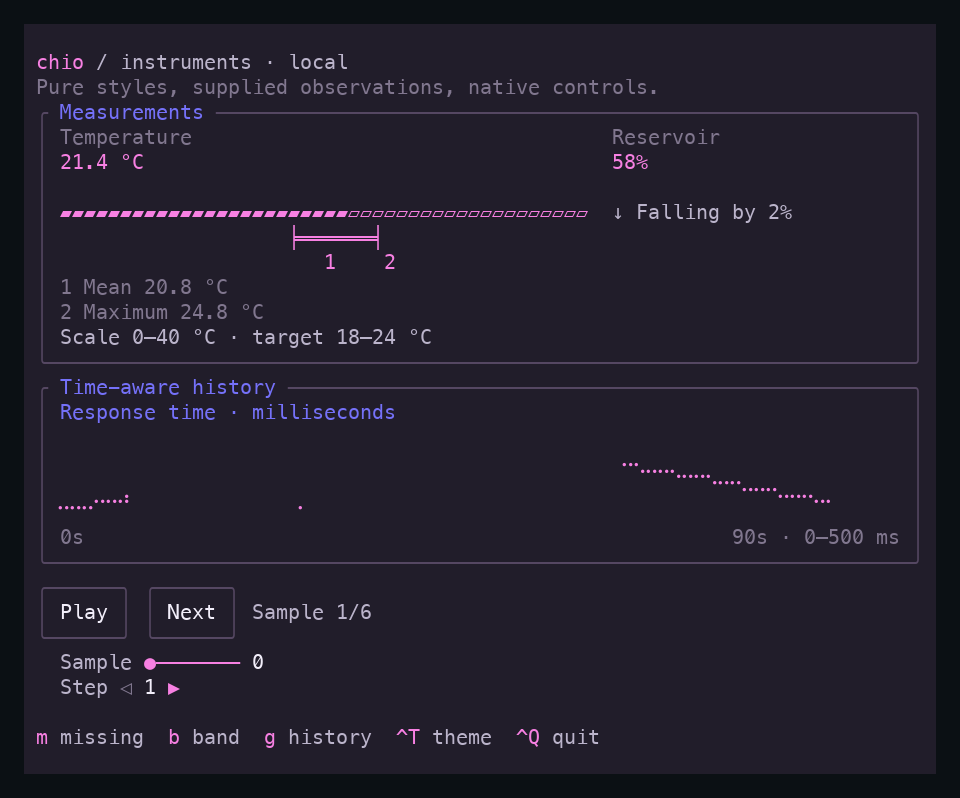The image size is (960, 798).
Task: Click the Reservoir 58% value
Action: 630,162
